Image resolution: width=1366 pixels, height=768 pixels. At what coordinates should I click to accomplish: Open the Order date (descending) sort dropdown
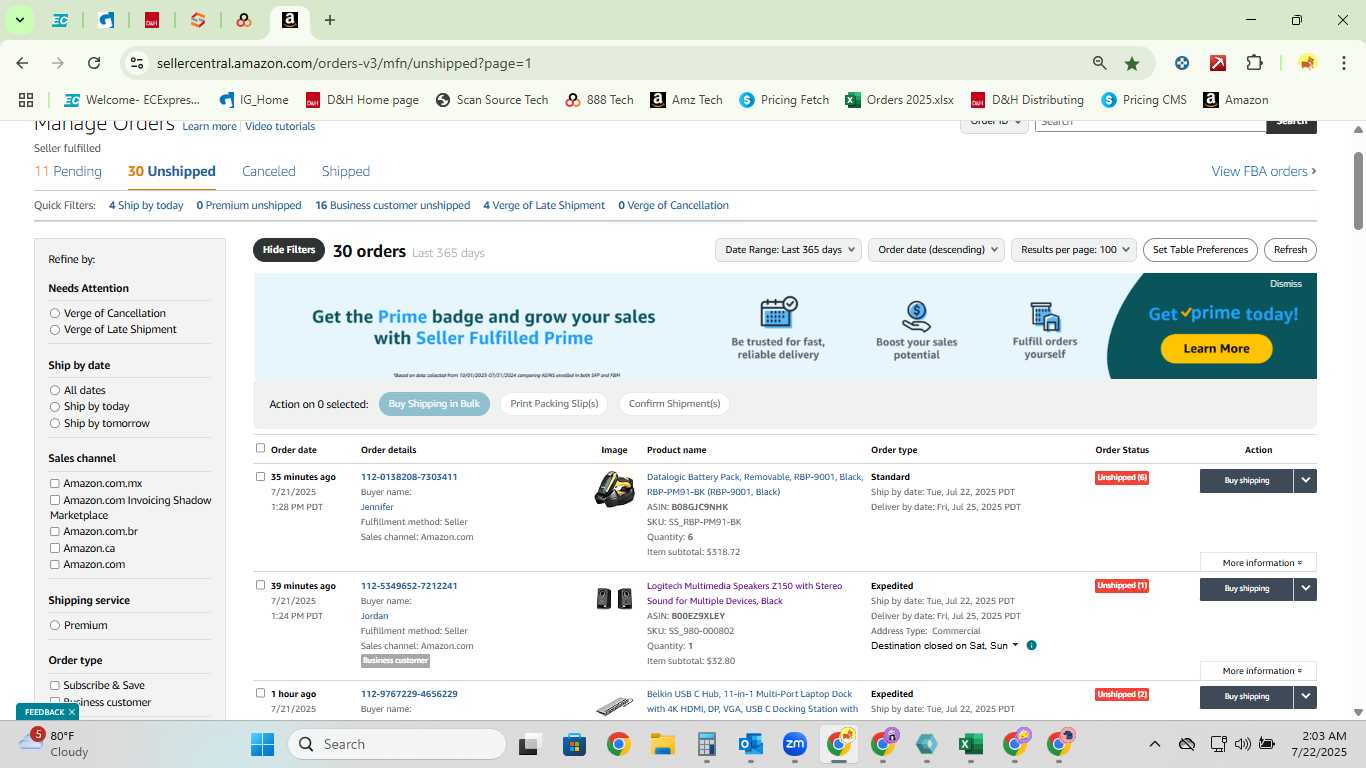pos(936,250)
